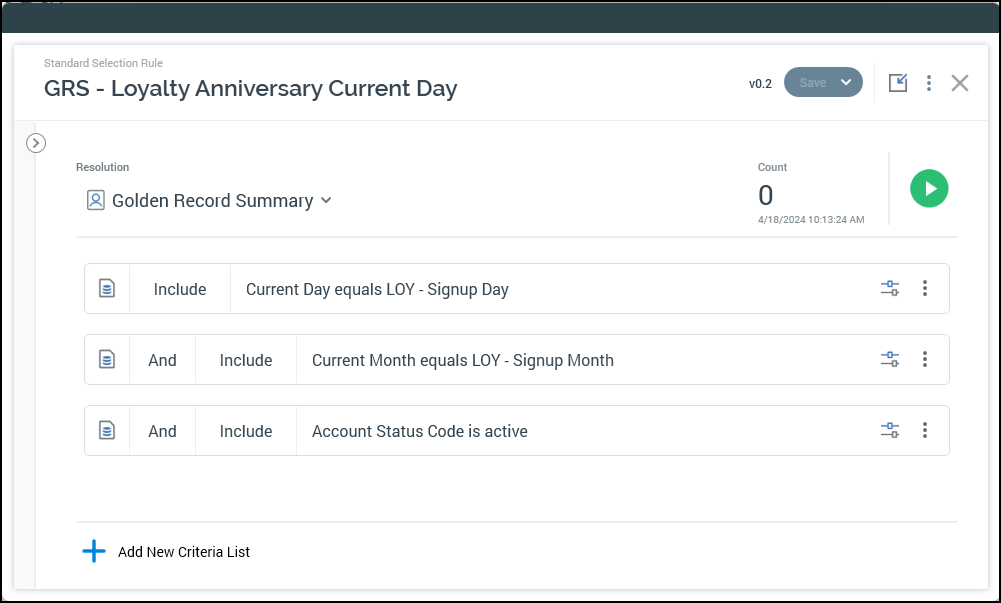Open the Save button dropdown arrow
The image size is (1001, 603).
pyautogui.click(x=846, y=83)
